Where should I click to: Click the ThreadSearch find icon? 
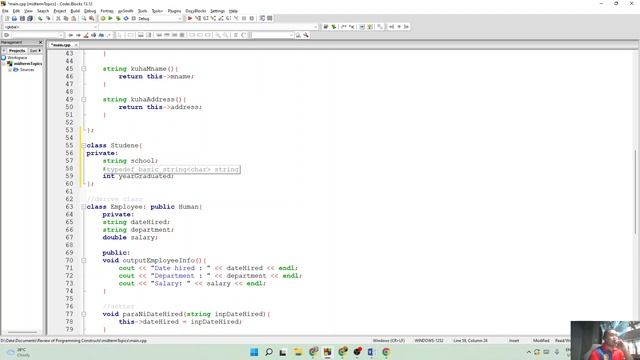point(298,35)
